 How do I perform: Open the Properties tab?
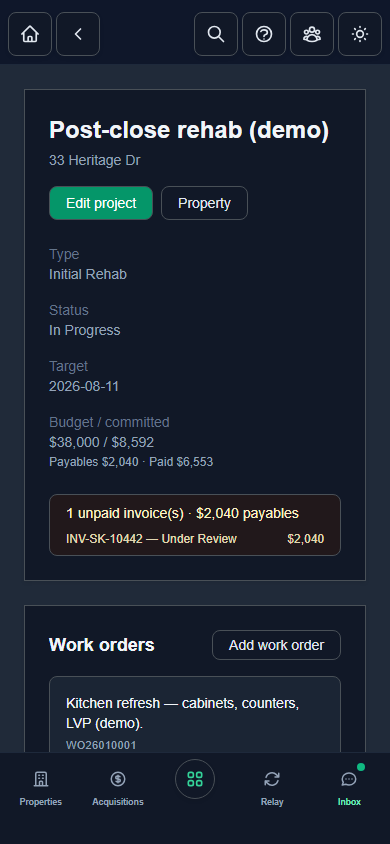tap(41, 788)
